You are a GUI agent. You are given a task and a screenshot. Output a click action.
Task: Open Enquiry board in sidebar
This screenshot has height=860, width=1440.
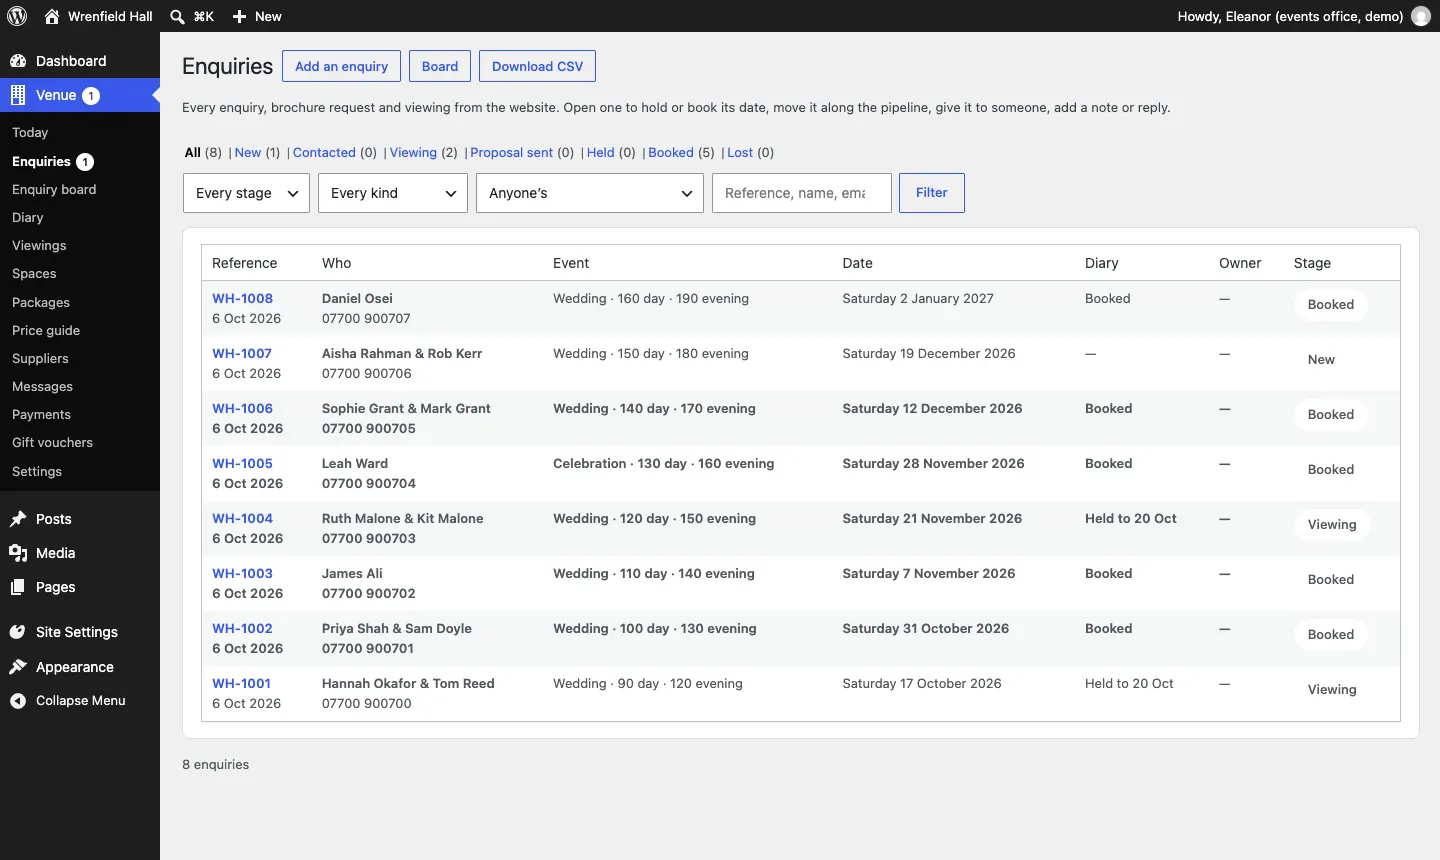point(54,189)
